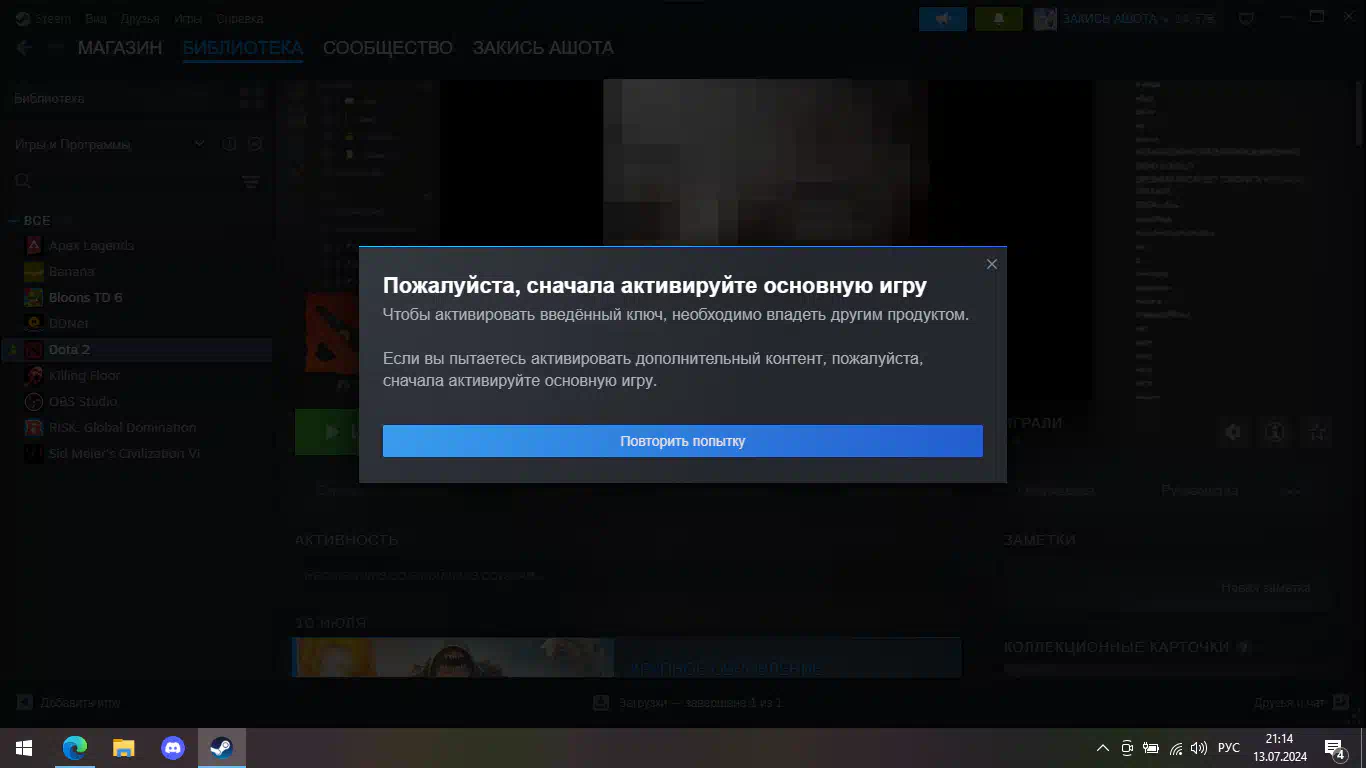Collapse the ВСЕ category
The height and width of the screenshot is (768, 1366).
(30, 221)
